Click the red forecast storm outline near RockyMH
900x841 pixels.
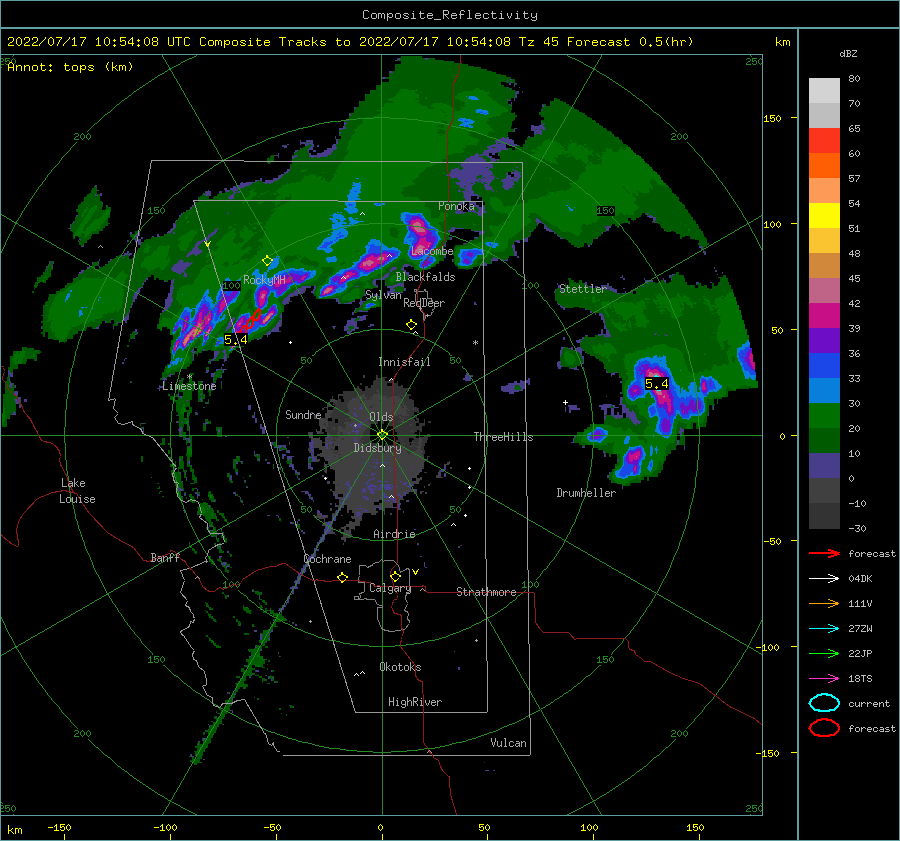251,320
